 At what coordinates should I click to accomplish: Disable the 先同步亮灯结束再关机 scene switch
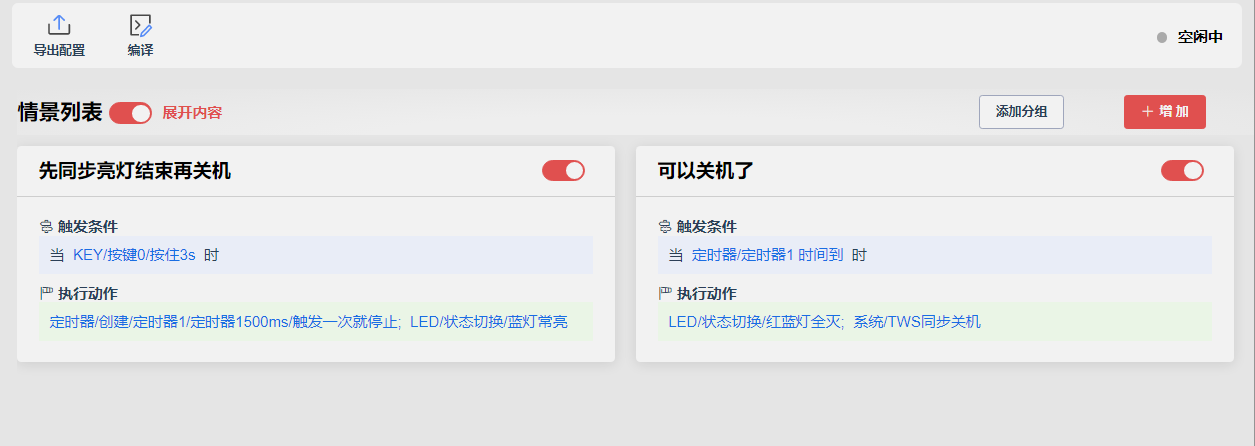point(563,171)
